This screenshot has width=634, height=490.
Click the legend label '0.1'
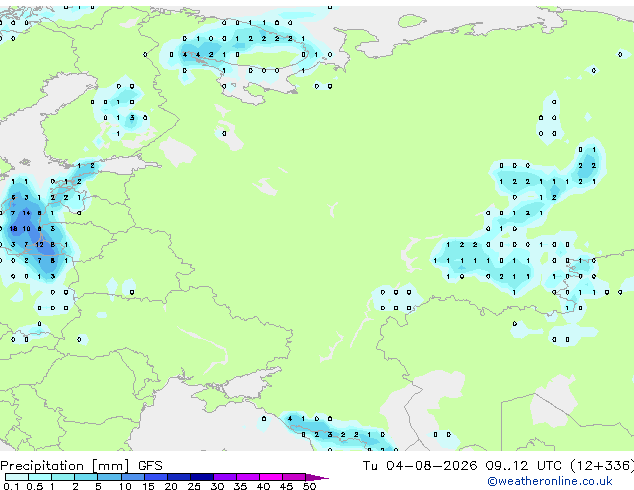[11, 486]
